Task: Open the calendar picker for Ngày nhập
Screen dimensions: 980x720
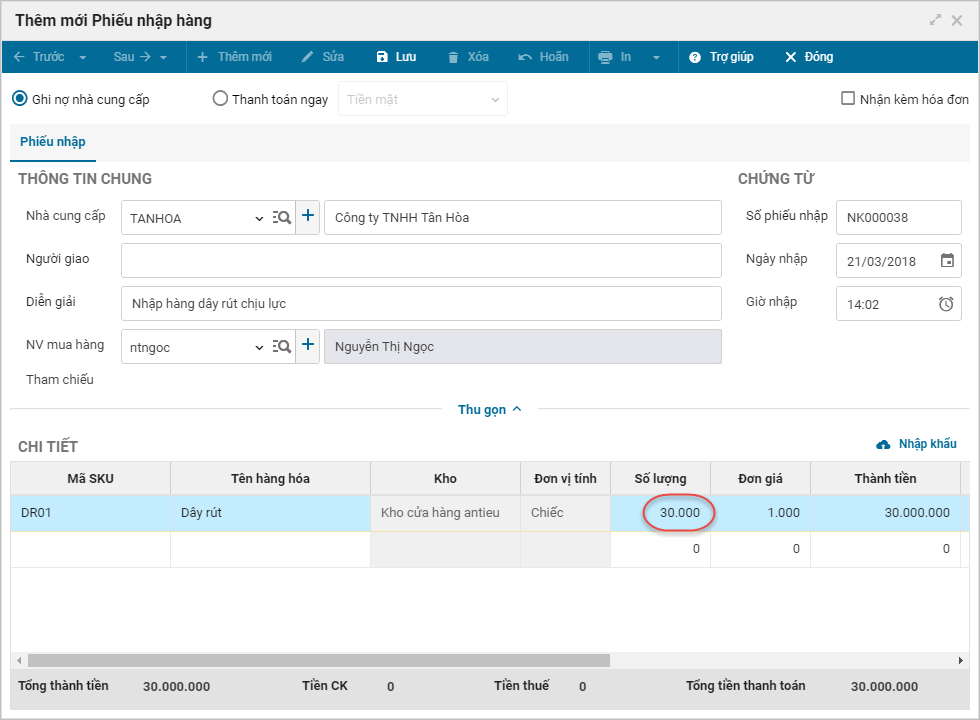Action: pyautogui.click(x=947, y=261)
